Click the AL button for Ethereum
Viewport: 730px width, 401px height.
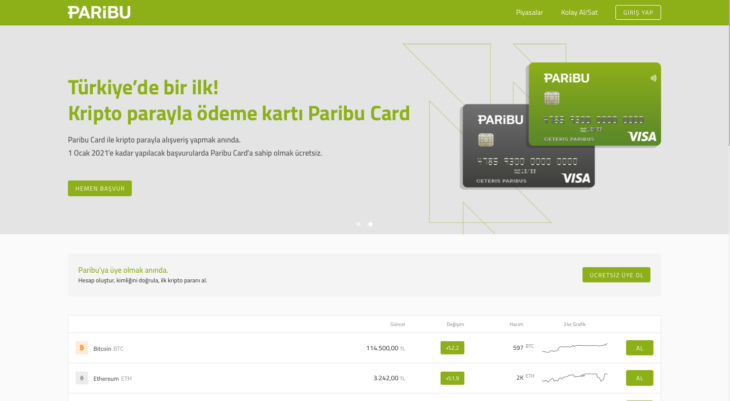pos(639,378)
